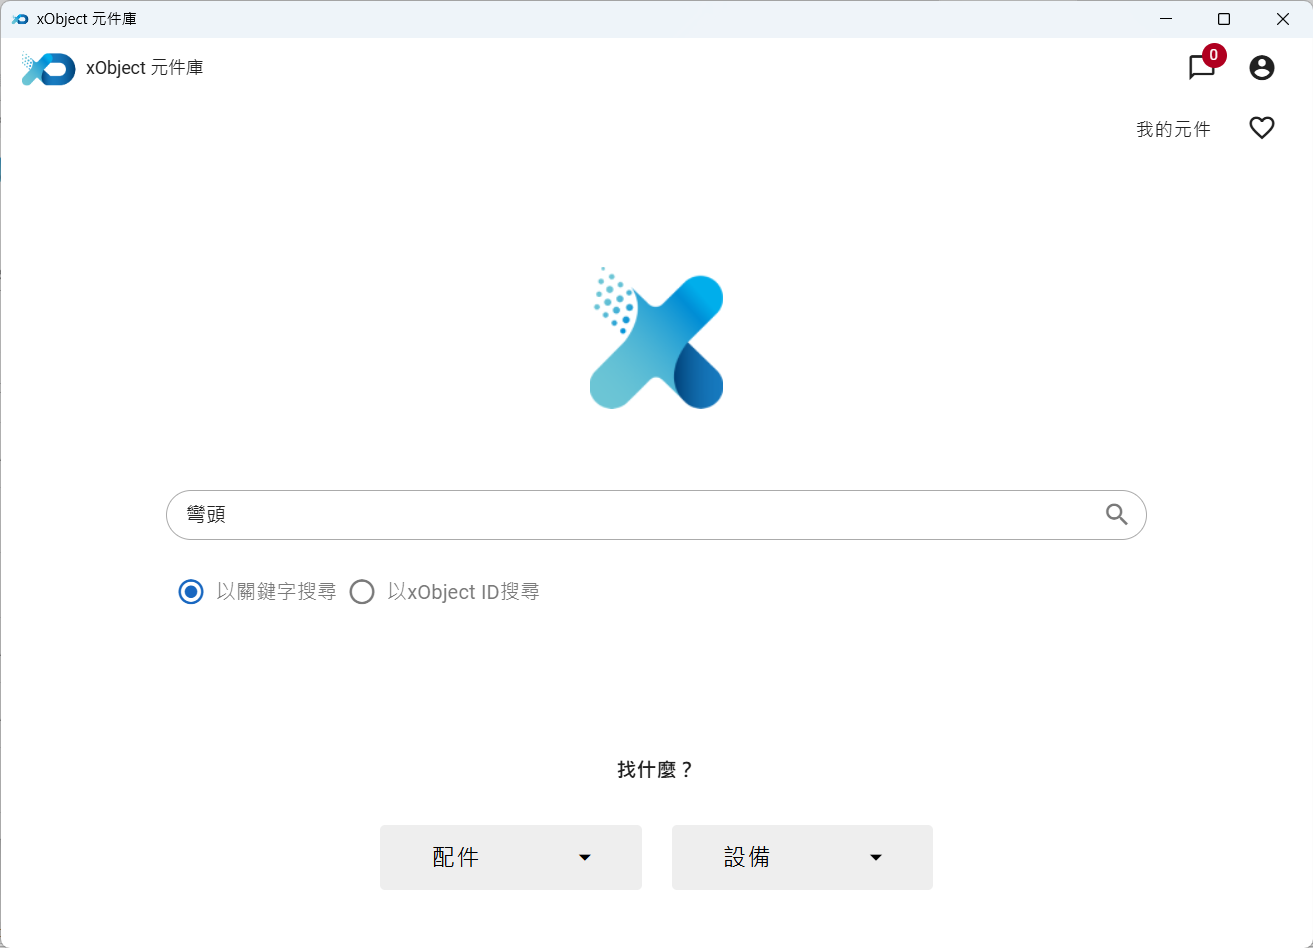Image resolution: width=1313 pixels, height=948 pixels.
Task: Click the red notification badge showing 0
Action: (x=1214, y=55)
